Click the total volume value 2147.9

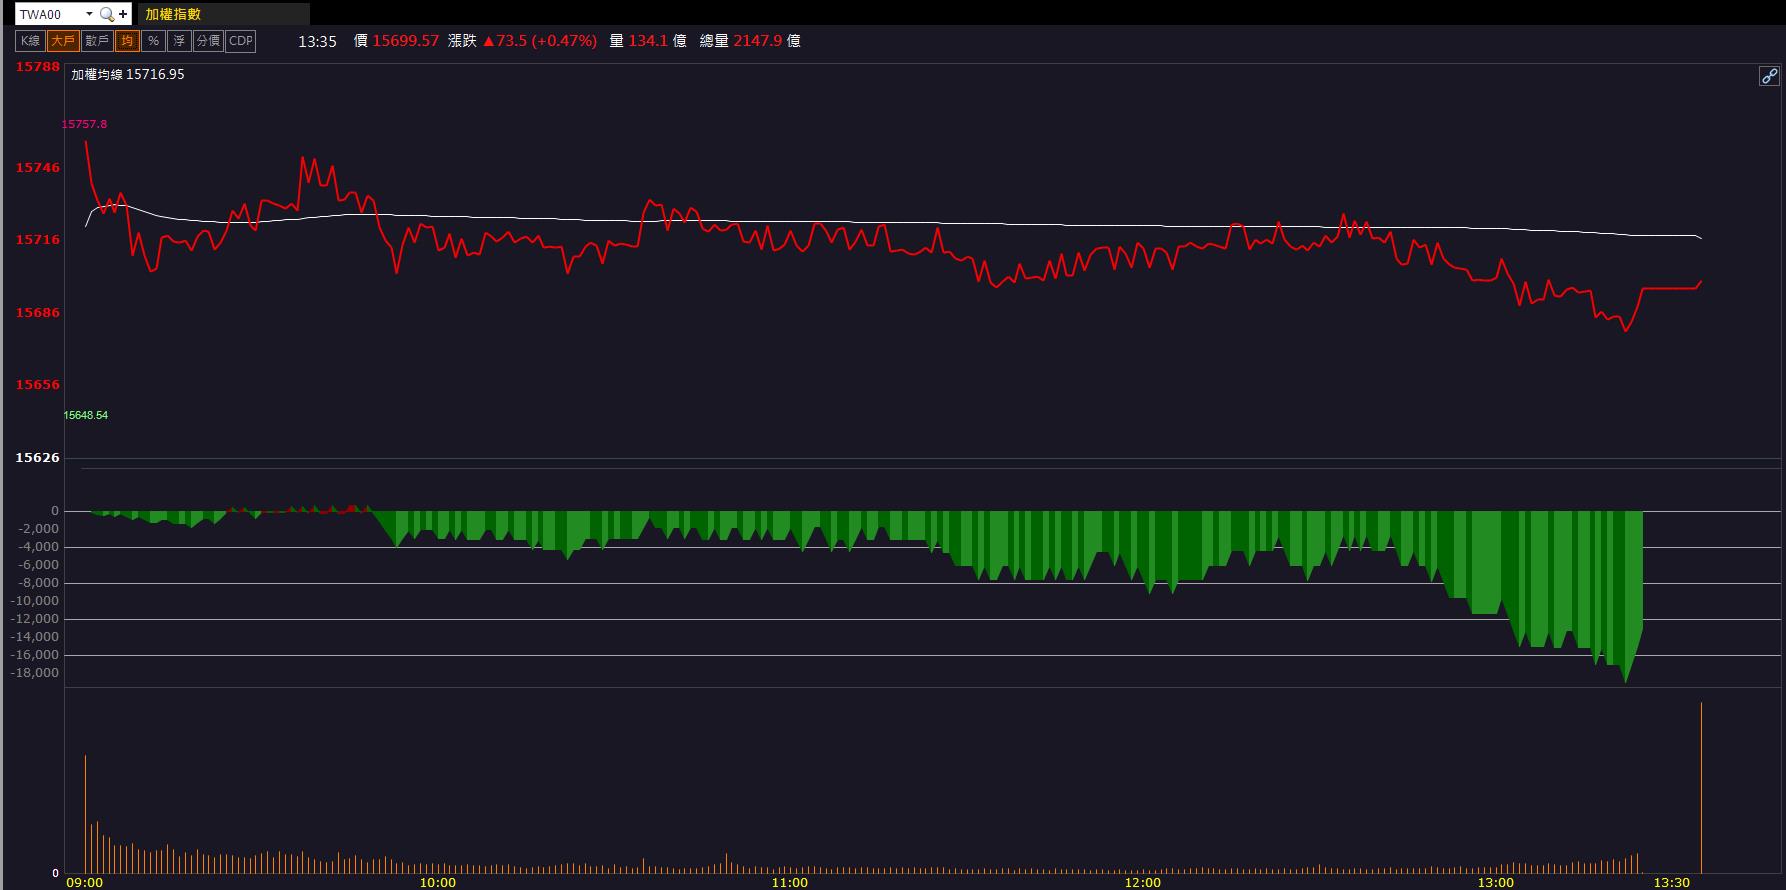pyautogui.click(x=759, y=41)
